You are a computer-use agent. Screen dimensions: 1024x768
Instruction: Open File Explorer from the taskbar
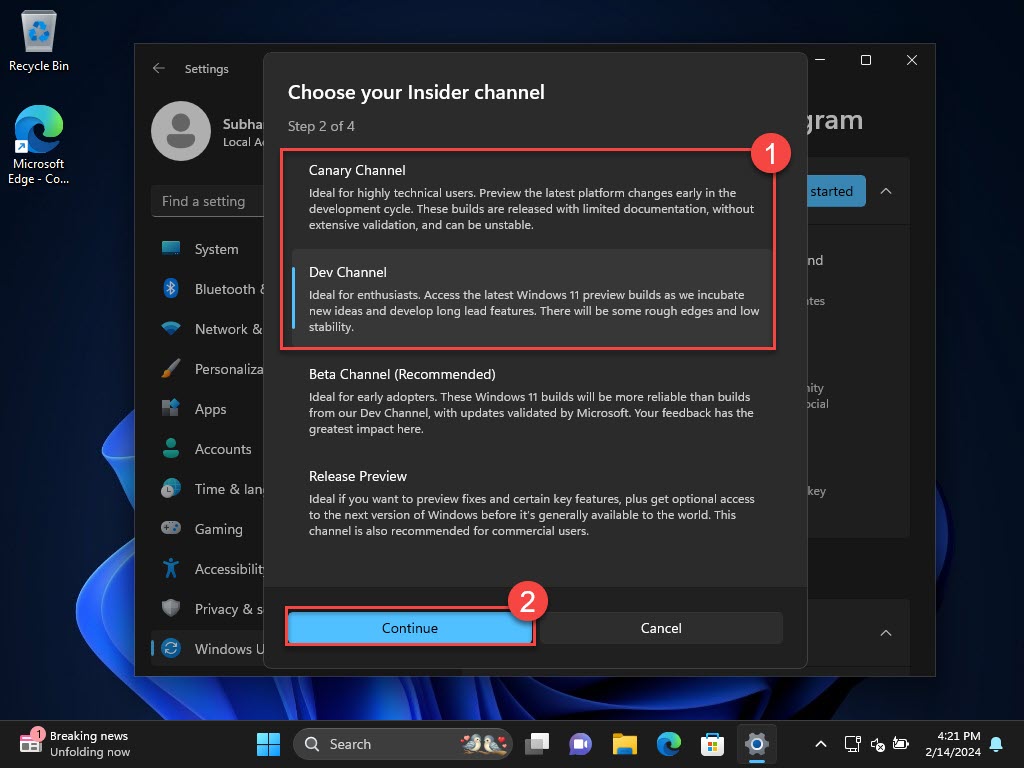[x=624, y=744]
